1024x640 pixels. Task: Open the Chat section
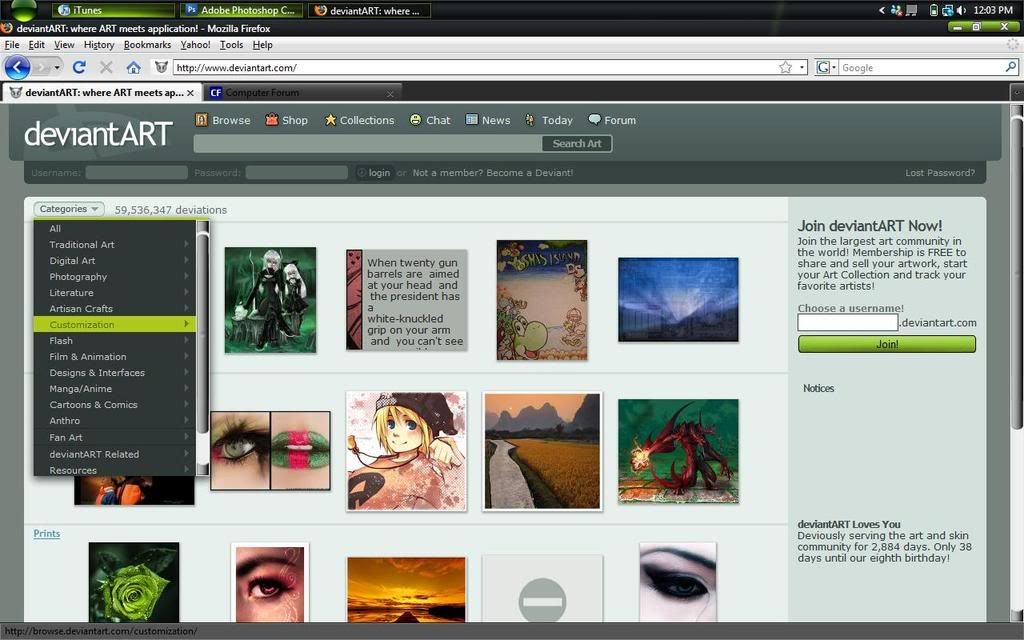pos(430,120)
